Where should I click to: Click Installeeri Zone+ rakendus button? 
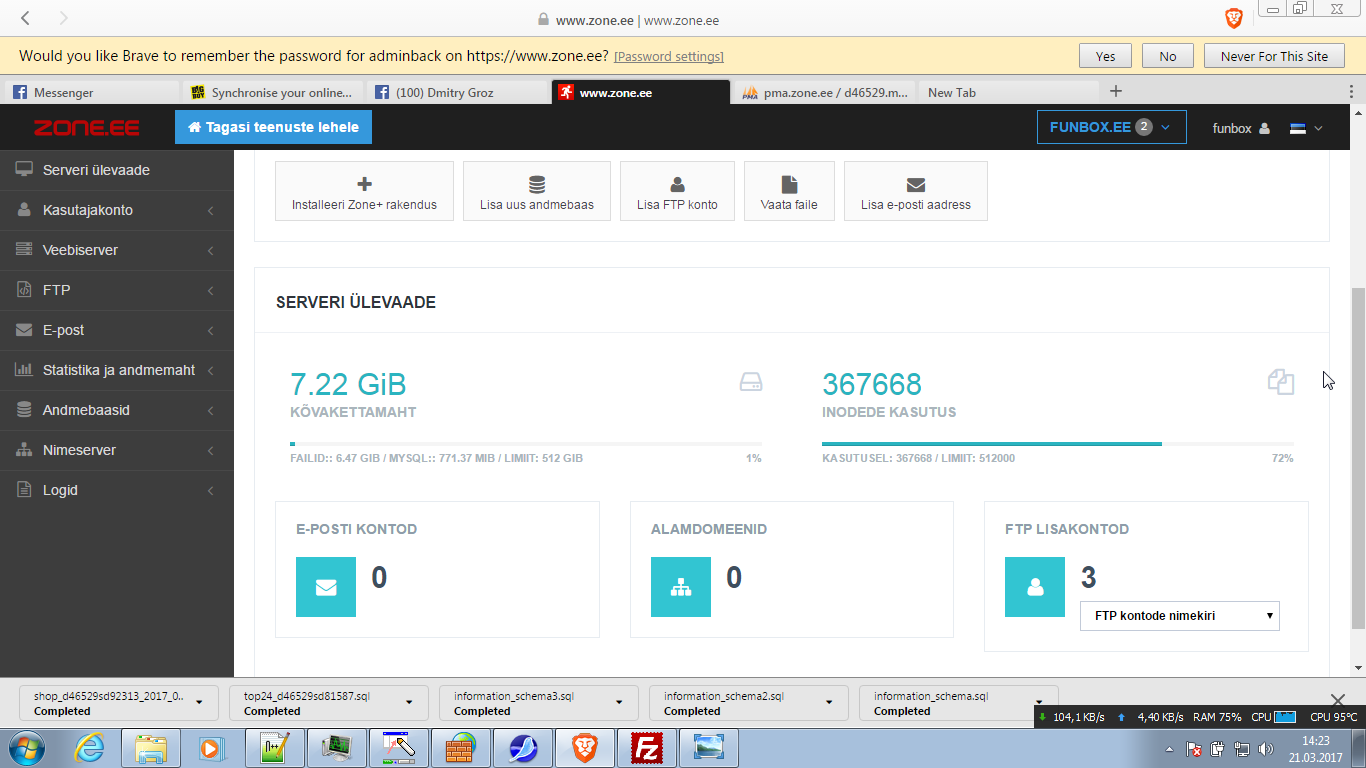coord(364,191)
